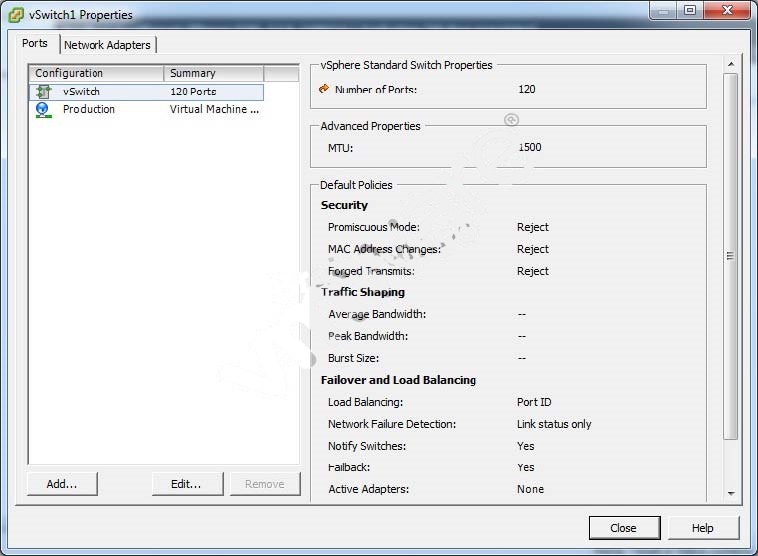Screen dimensions: 758x556
Task: Select the Production port group row
Action: pyautogui.click(x=146, y=110)
